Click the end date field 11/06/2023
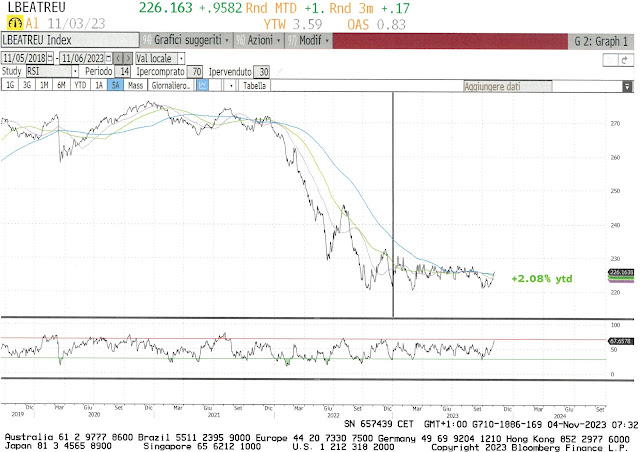 [83, 58]
